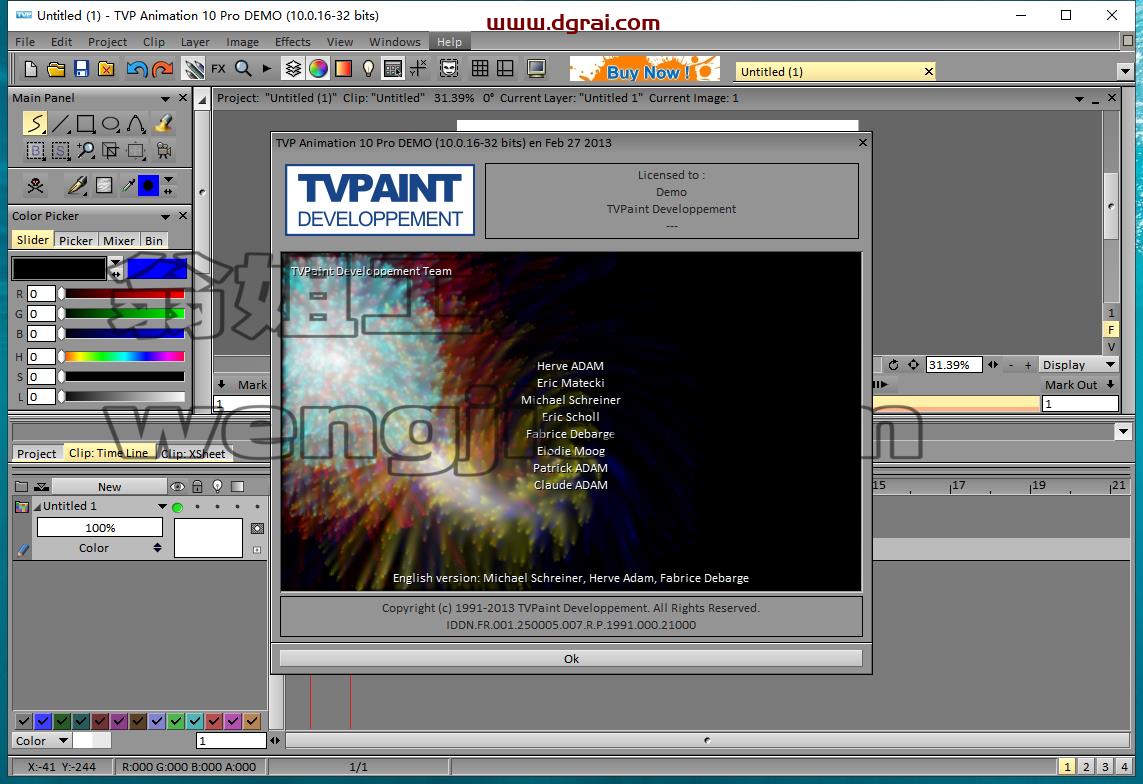Screen dimensions: 1143x784
Task: Toggle the magenta color group checkbox
Action: click(x=233, y=721)
